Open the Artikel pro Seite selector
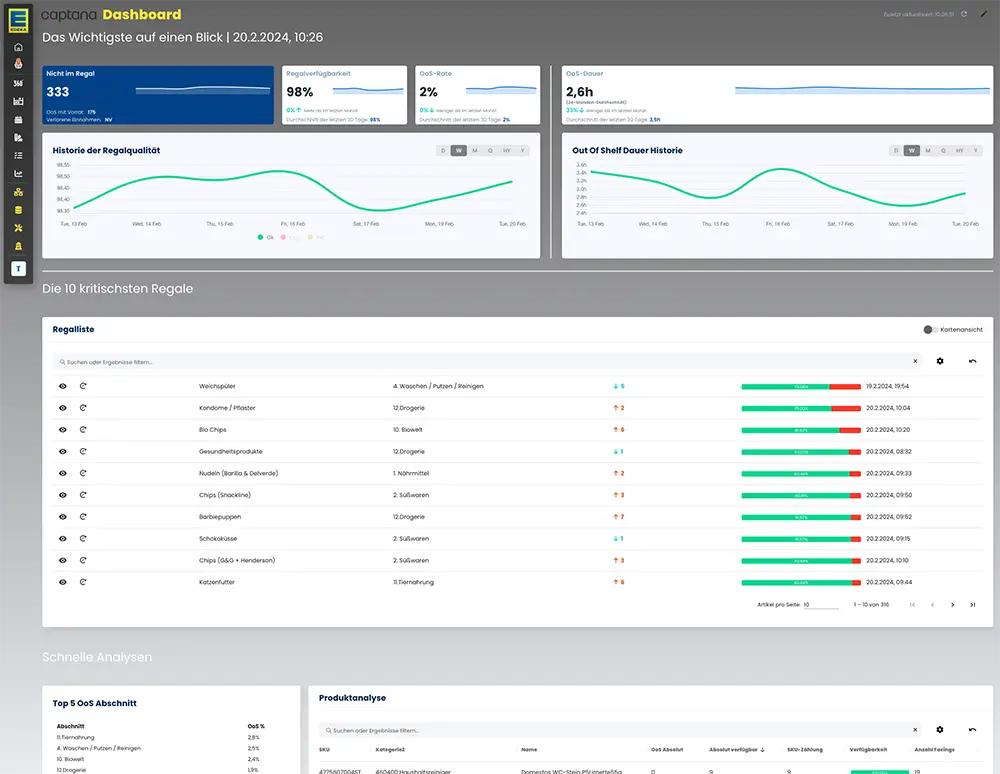 [x=820, y=605]
